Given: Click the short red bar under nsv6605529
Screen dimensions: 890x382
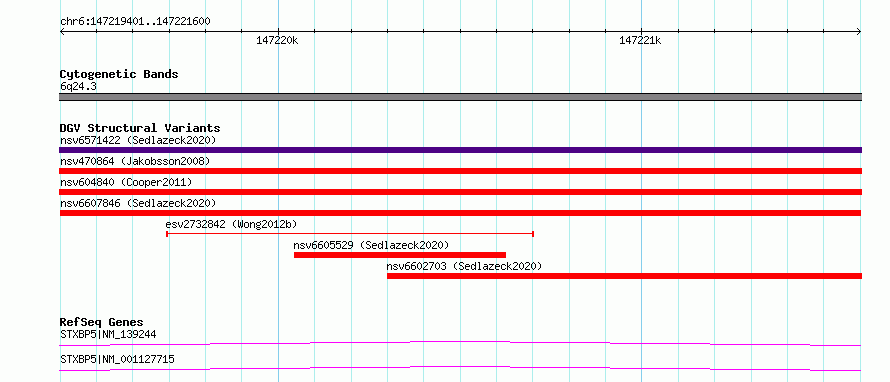Looking at the screenshot, I should 400,255.
